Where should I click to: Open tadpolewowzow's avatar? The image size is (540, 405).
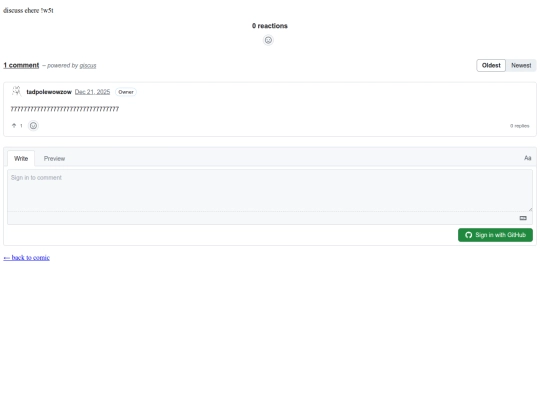pyautogui.click(x=17, y=92)
